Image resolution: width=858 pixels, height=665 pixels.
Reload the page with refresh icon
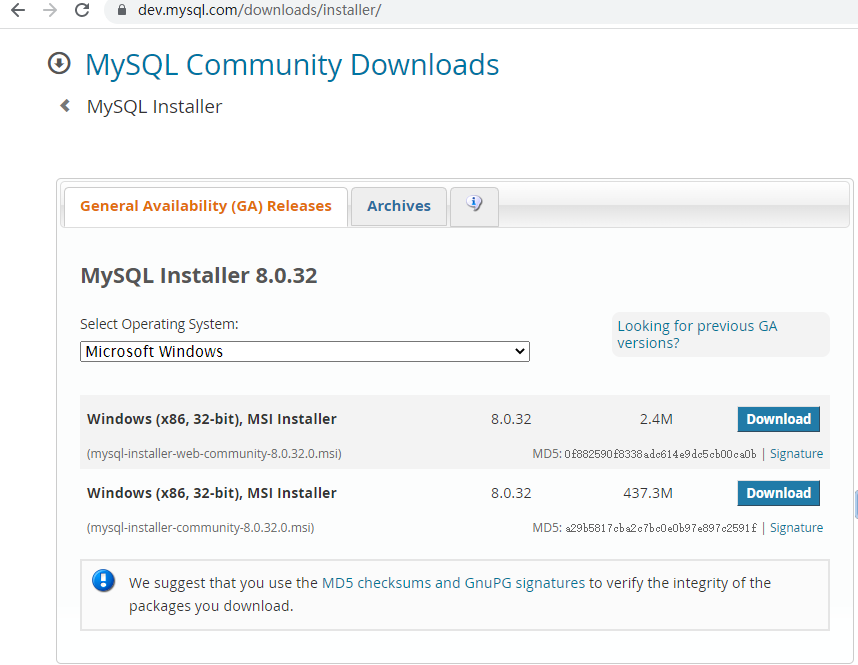click(x=82, y=10)
